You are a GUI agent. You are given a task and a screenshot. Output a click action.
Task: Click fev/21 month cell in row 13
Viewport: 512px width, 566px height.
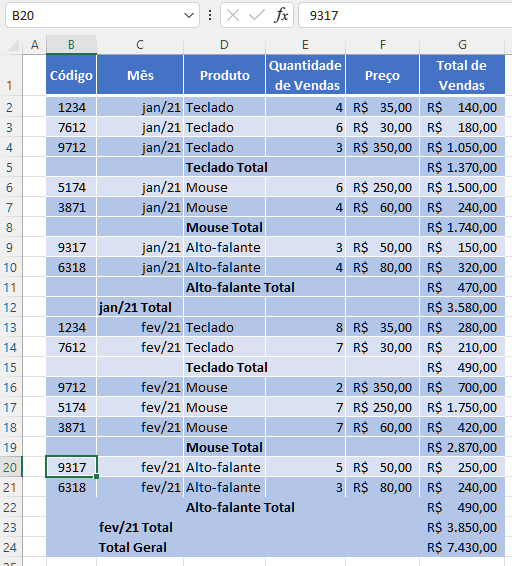pyautogui.click(x=140, y=327)
